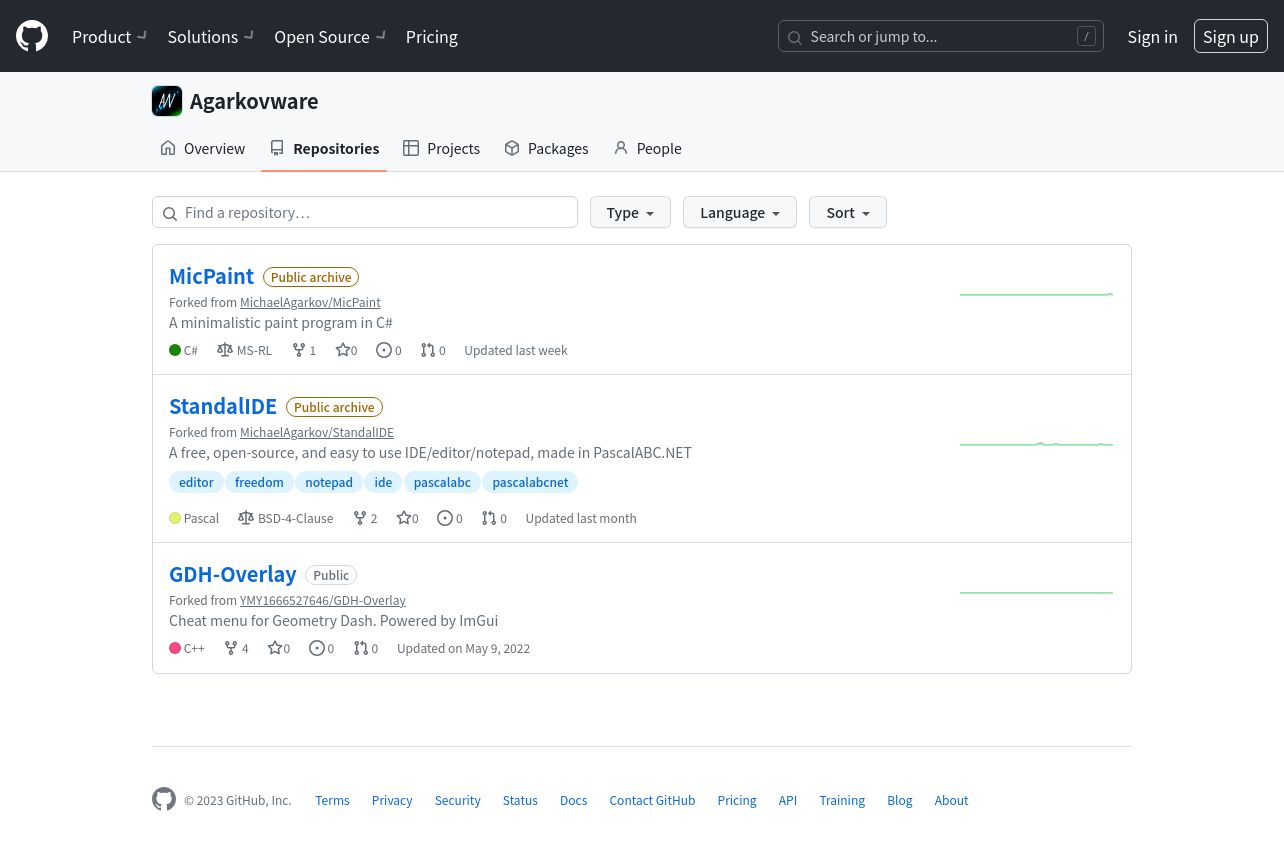Open the MicPaint repository
The height and width of the screenshot is (861, 1284).
[x=211, y=276]
